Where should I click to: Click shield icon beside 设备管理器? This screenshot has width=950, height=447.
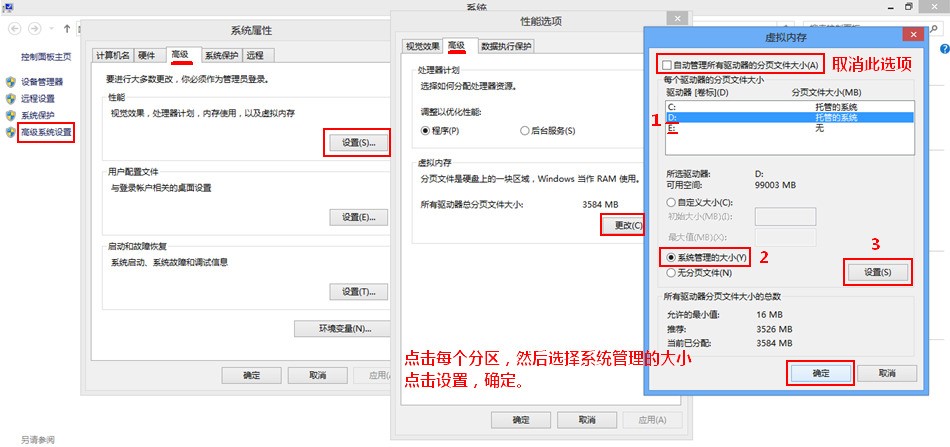click(10, 82)
